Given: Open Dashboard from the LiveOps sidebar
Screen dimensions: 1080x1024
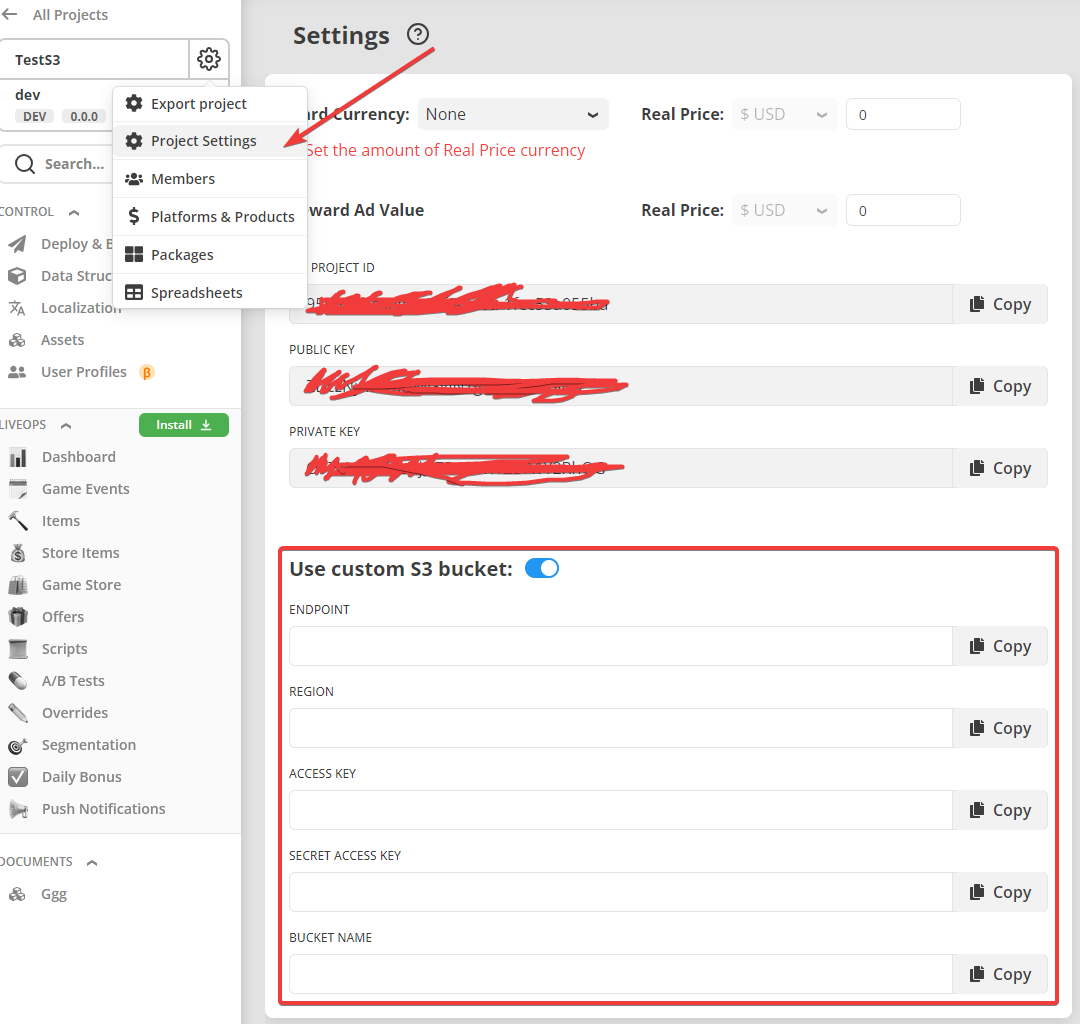Looking at the screenshot, I should click(78, 457).
